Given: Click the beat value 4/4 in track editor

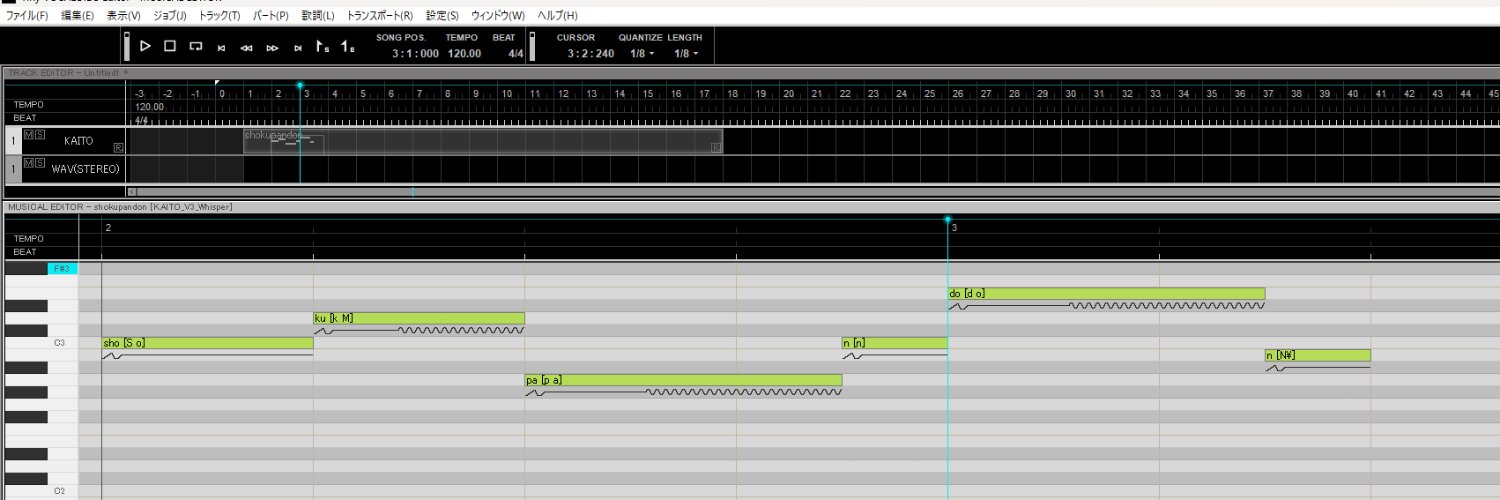Looking at the screenshot, I should click(142, 119).
